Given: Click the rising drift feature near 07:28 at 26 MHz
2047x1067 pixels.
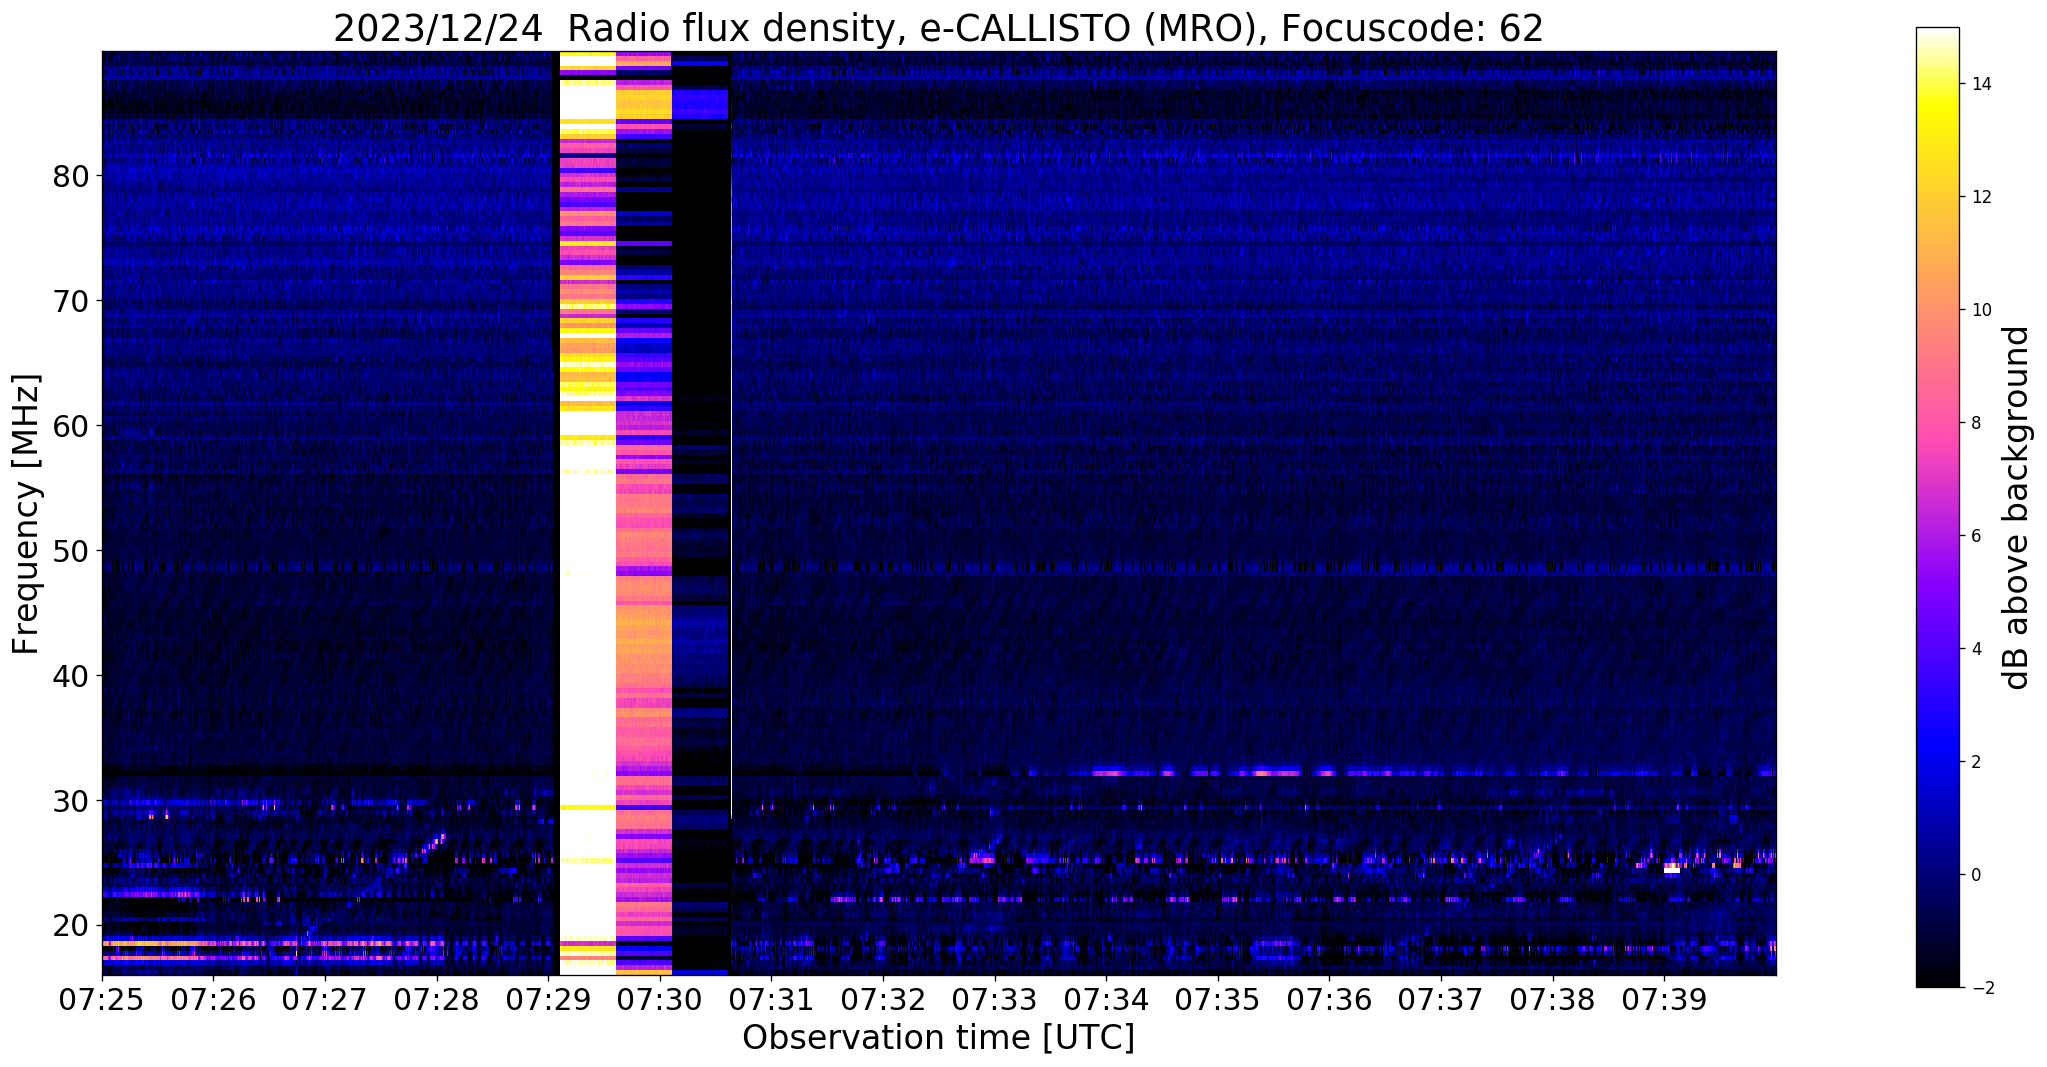Looking at the screenshot, I should click(432, 844).
